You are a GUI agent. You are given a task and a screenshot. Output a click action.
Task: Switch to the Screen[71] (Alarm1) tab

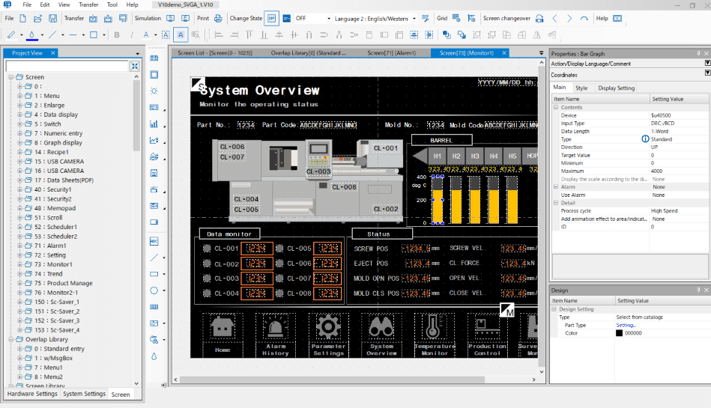click(391, 53)
